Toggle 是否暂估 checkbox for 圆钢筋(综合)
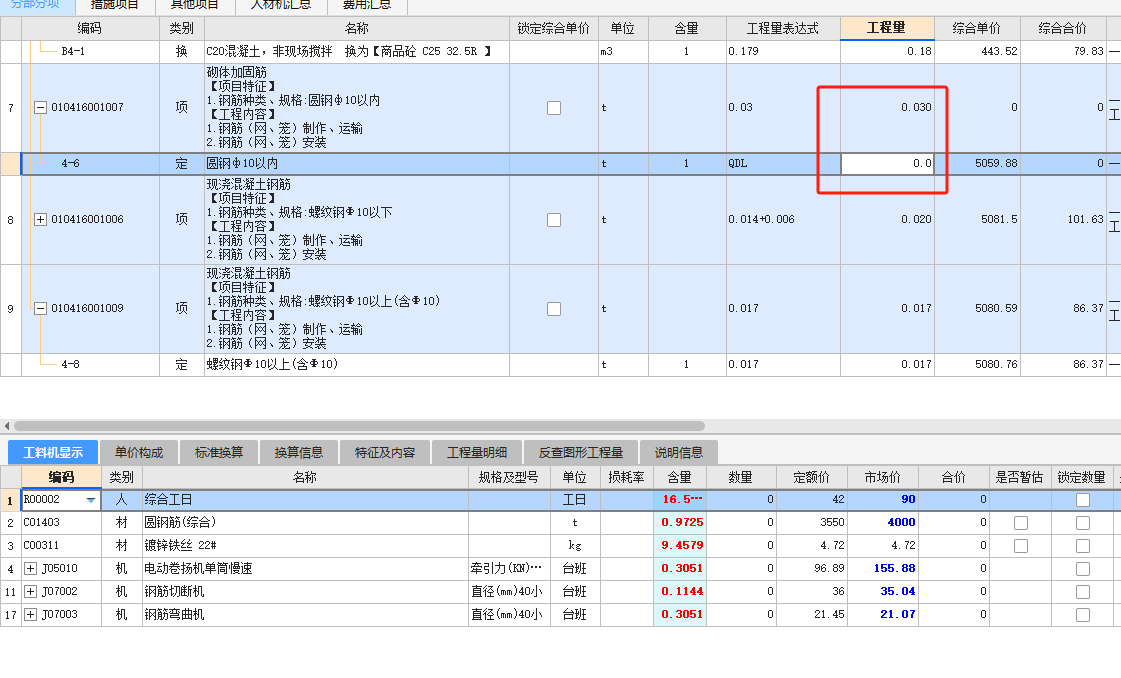The height and width of the screenshot is (678, 1121). 1021,523
